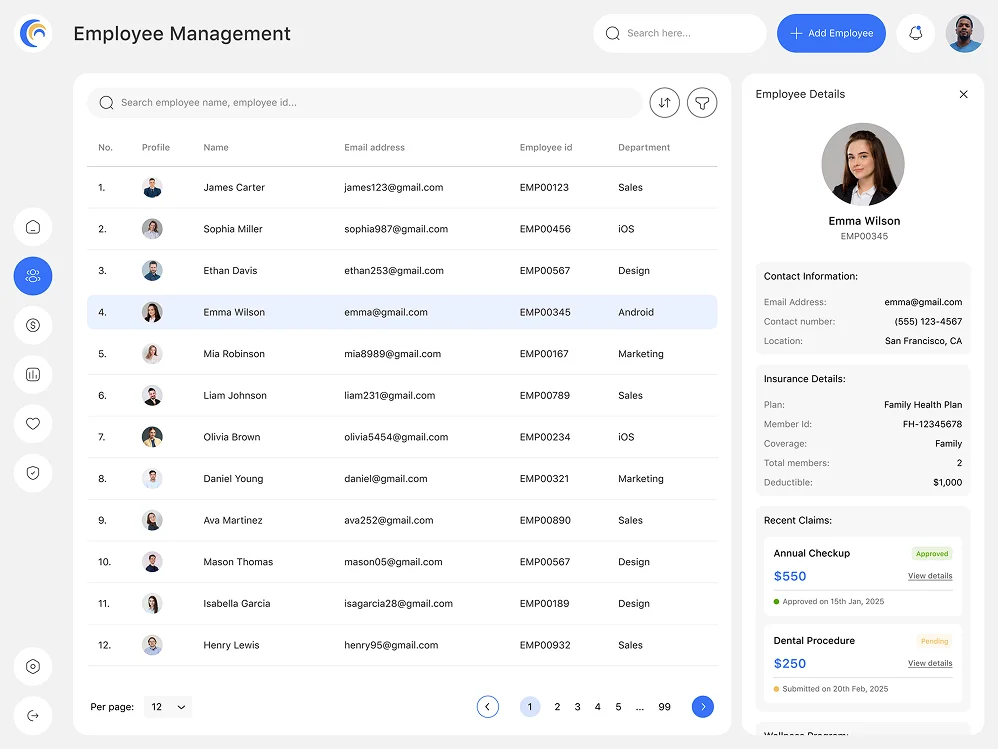The height and width of the screenshot is (749, 998).
Task: Open the filter funnel icon
Action: (702, 102)
